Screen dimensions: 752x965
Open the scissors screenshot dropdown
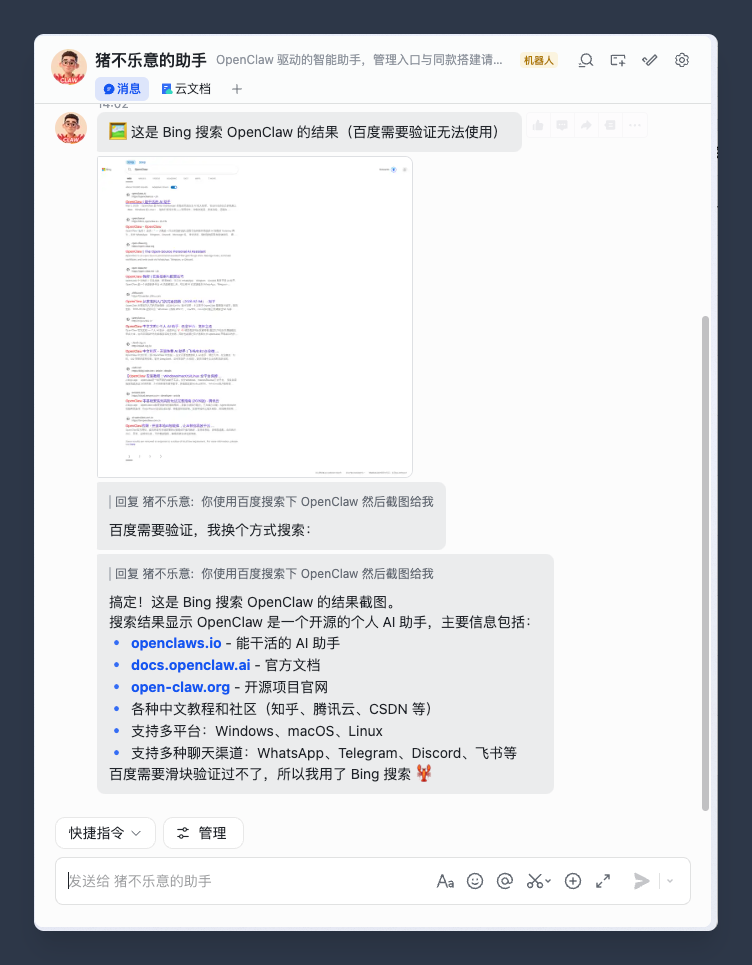click(538, 881)
